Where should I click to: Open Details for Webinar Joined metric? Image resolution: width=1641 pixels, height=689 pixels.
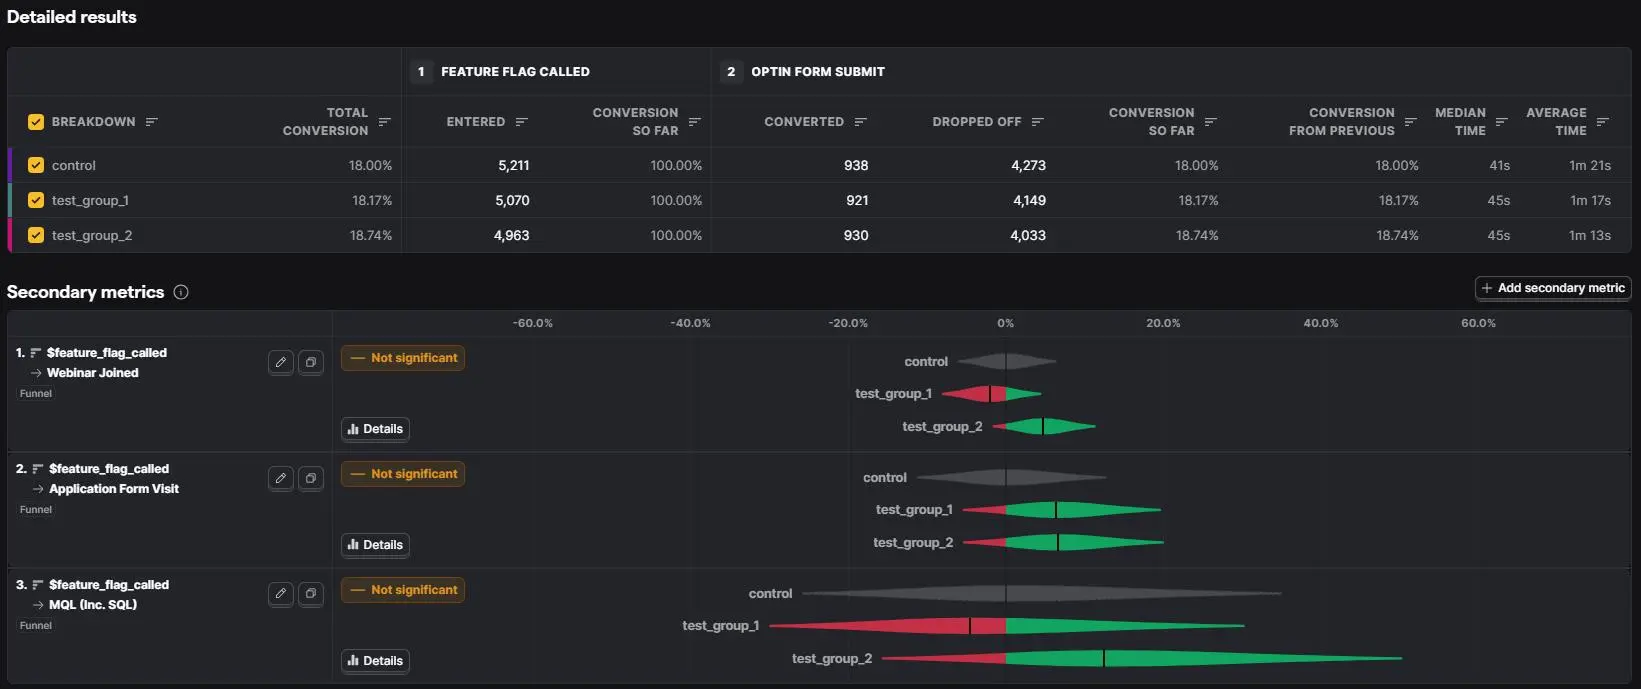375,429
